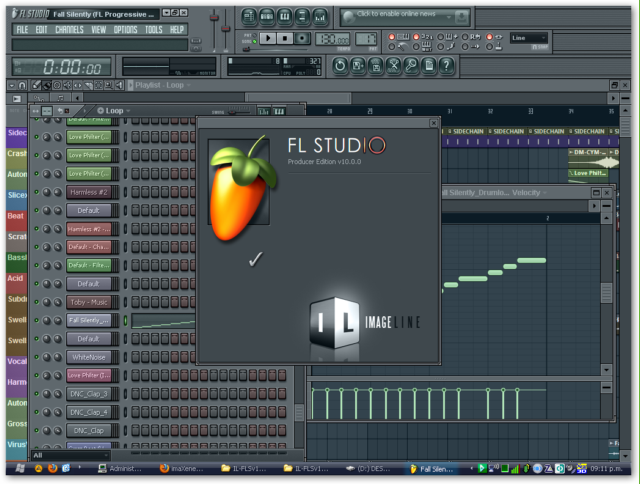Screen dimensions: 640x484
Task: Open the CHANNELS menu
Action: click(x=69, y=29)
